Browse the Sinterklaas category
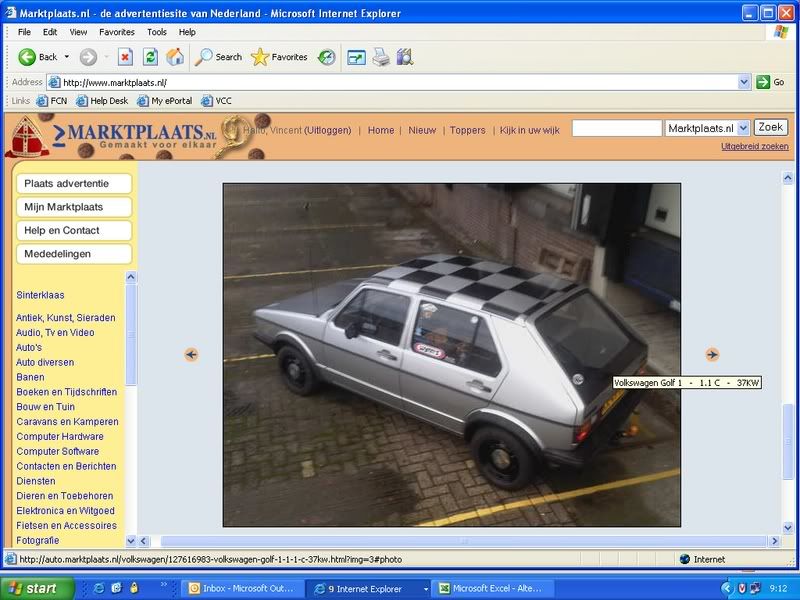 [40, 295]
